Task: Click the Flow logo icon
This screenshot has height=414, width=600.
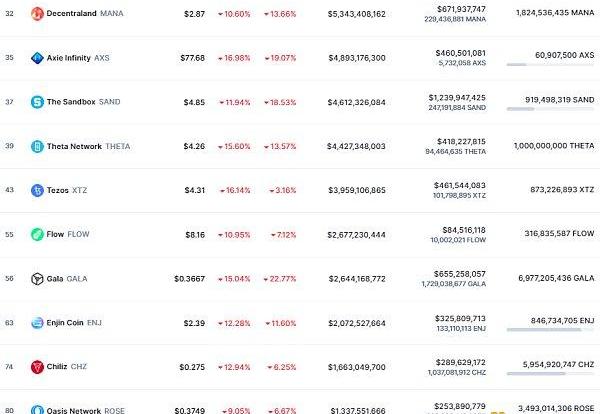Action: click(37, 234)
